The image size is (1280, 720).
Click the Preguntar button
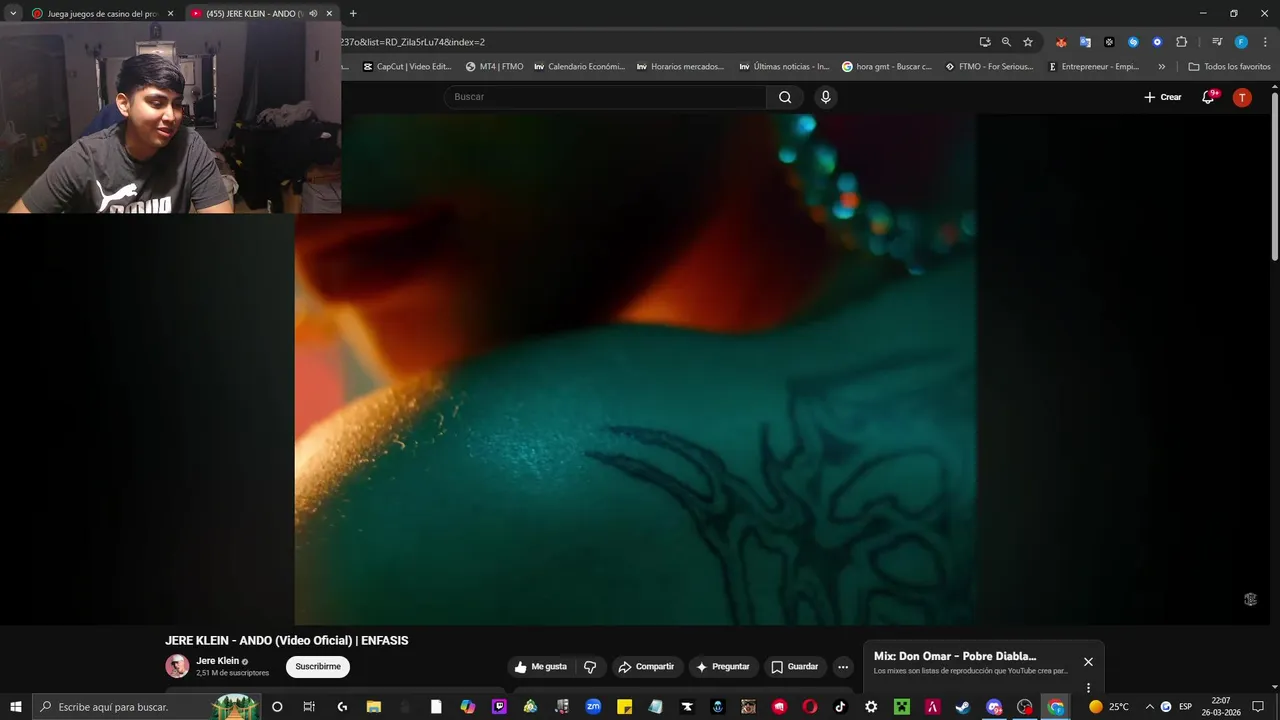(723, 667)
